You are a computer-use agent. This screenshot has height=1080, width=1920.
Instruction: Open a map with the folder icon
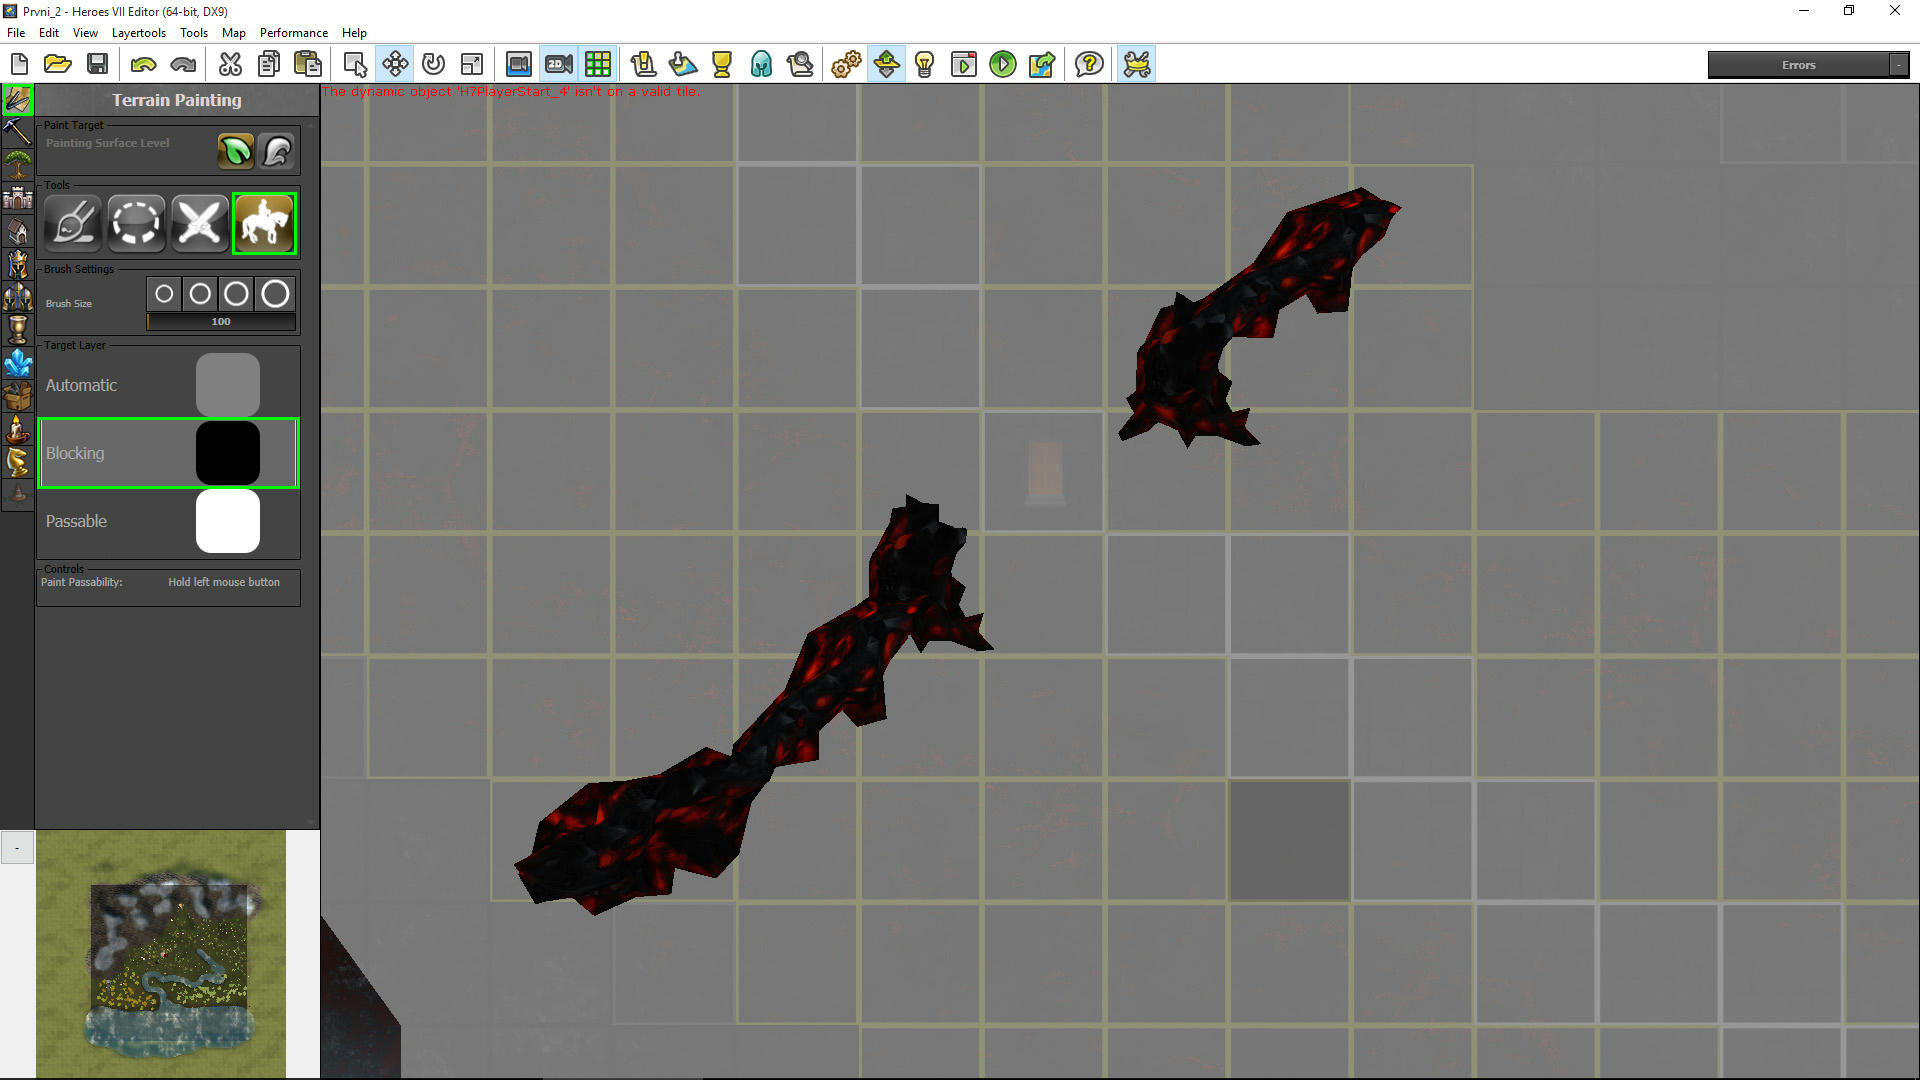[58, 65]
